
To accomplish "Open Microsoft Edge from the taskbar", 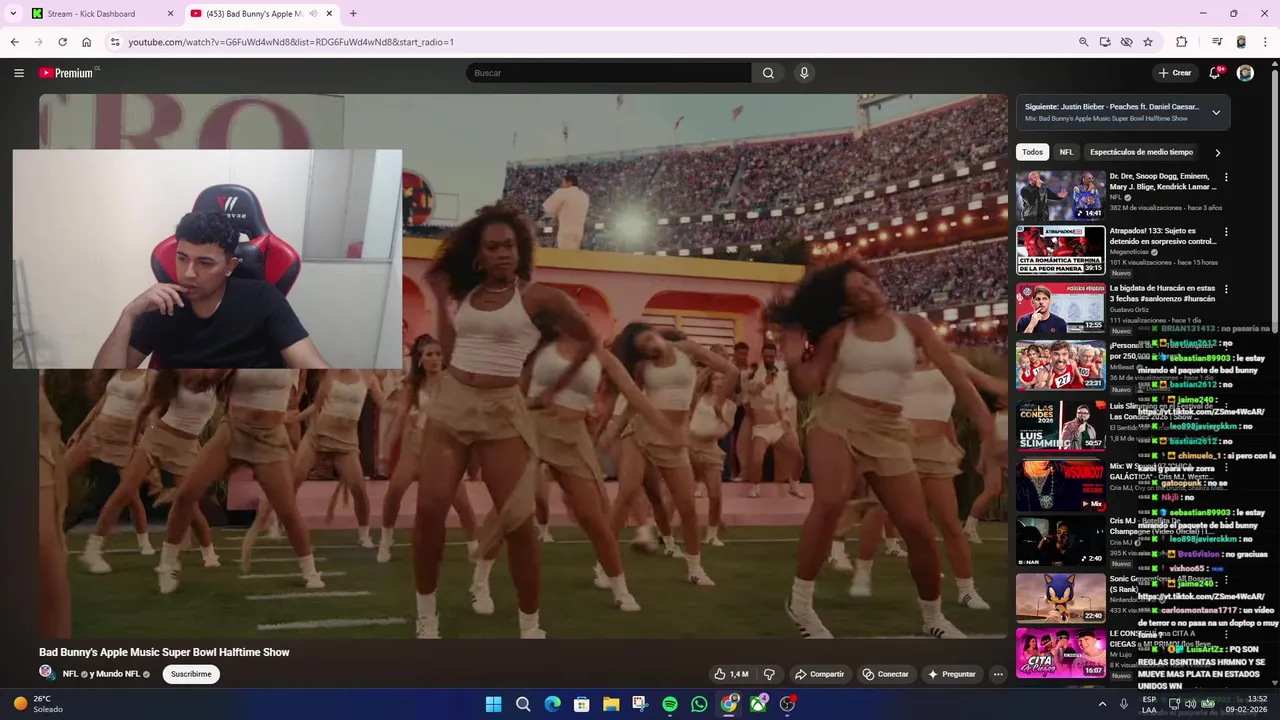I will click(x=552, y=704).
